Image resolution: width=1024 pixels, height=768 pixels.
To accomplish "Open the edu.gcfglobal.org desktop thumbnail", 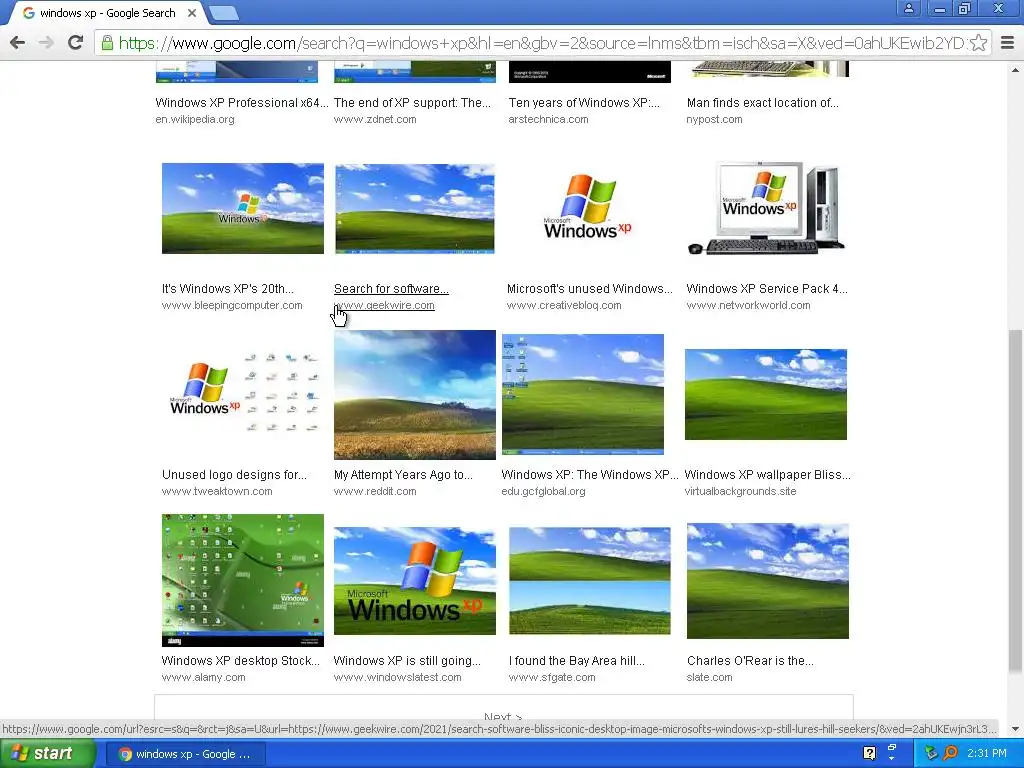I will click(x=583, y=394).
